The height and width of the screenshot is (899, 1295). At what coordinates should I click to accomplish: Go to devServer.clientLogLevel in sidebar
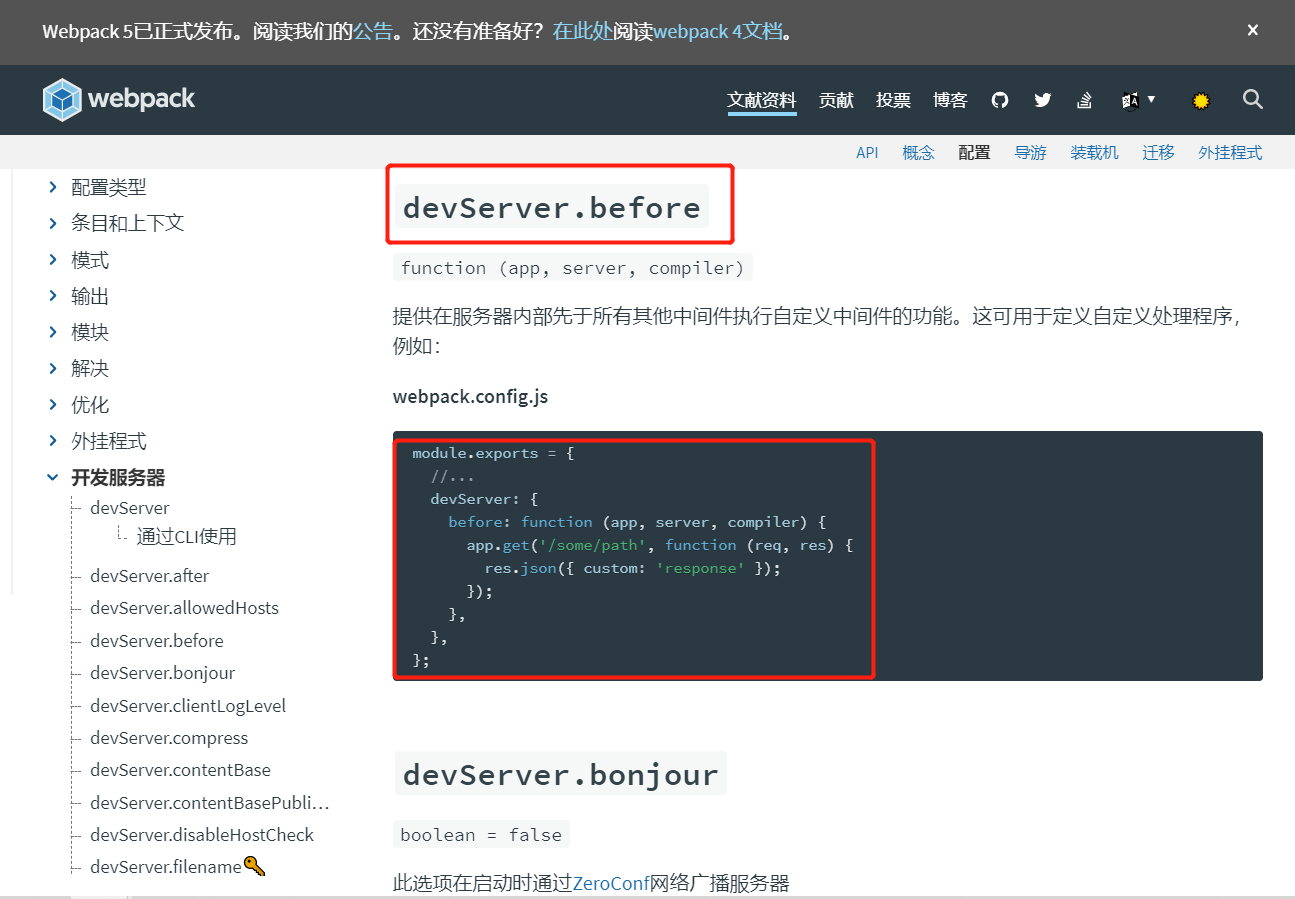pyautogui.click(x=188, y=706)
